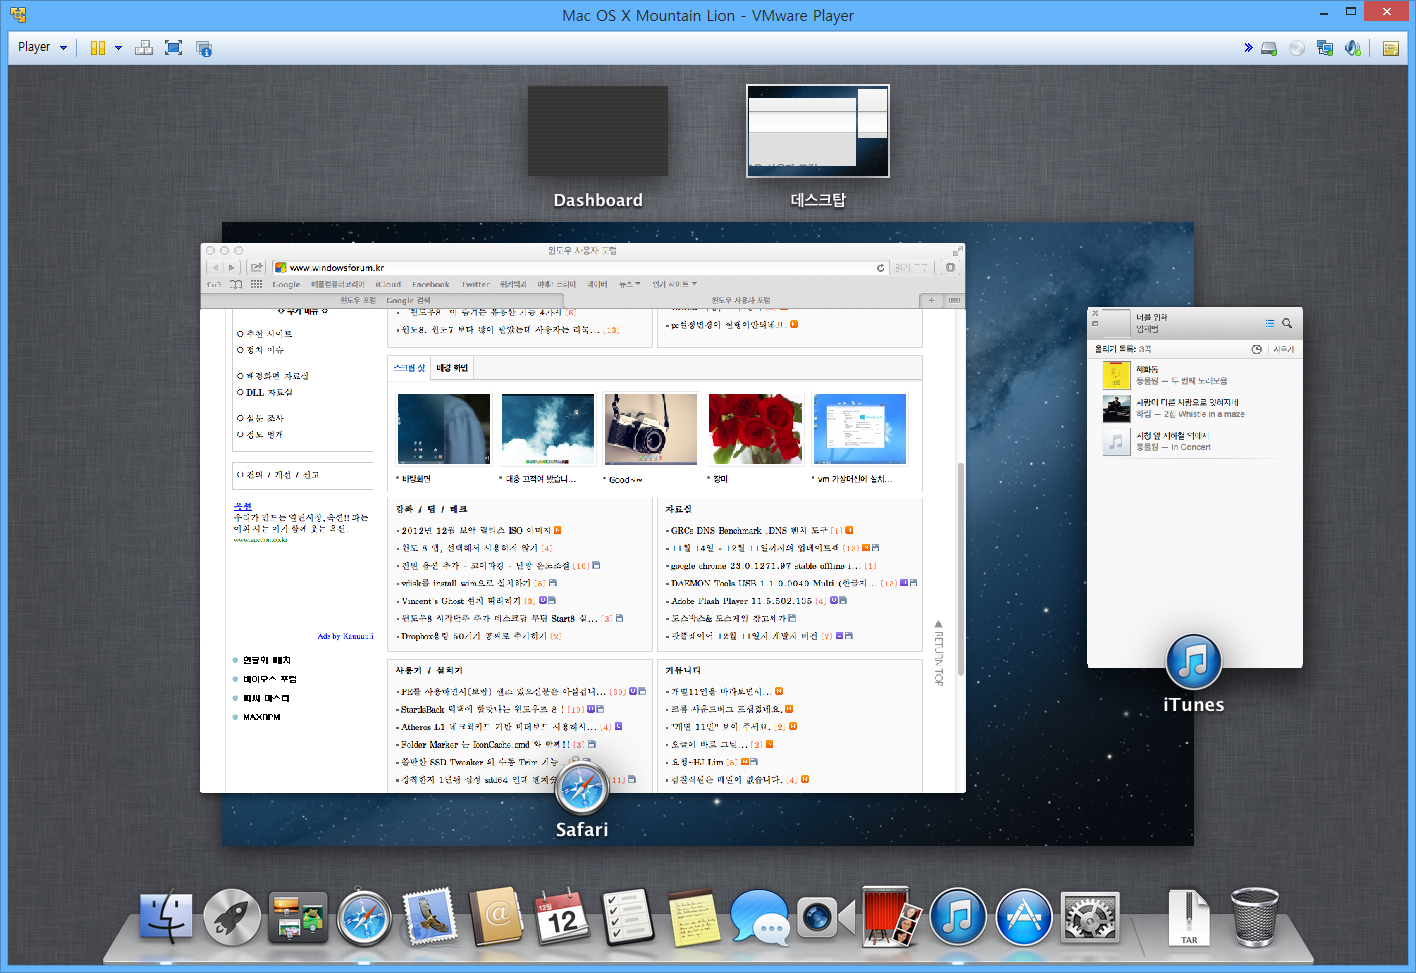1416x973 pixels.
Task: Click Safari app badge below browser window
Action: point(582,788)
